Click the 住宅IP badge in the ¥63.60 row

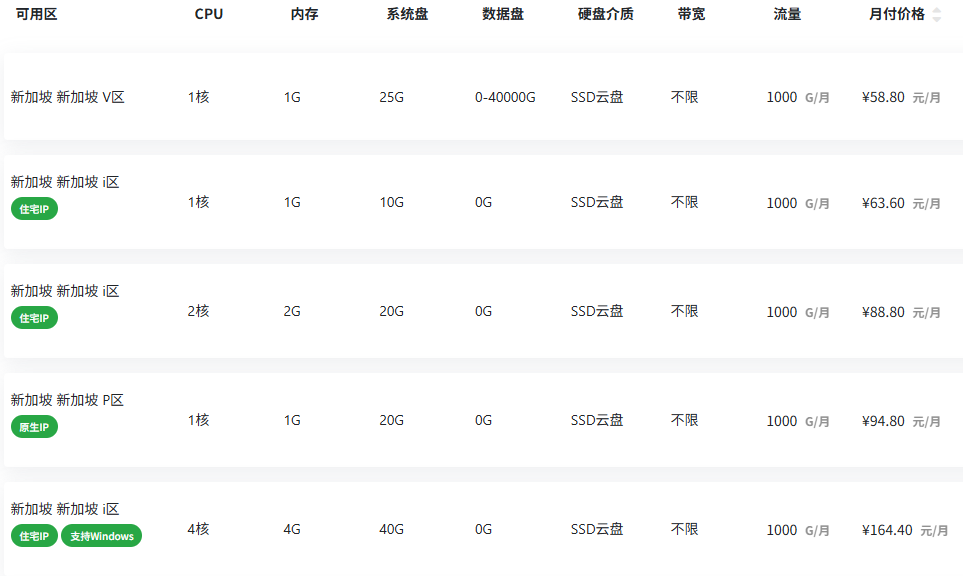click(x=35, y=209)
